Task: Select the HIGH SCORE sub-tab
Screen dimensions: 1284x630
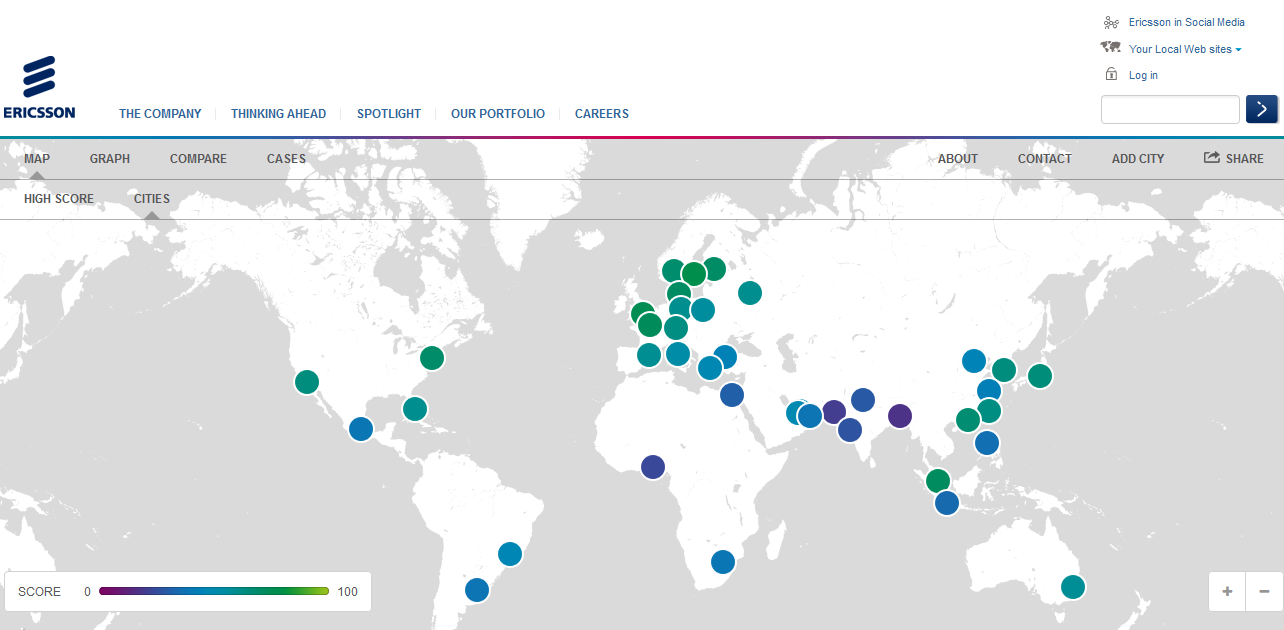Action: (59, 199)
